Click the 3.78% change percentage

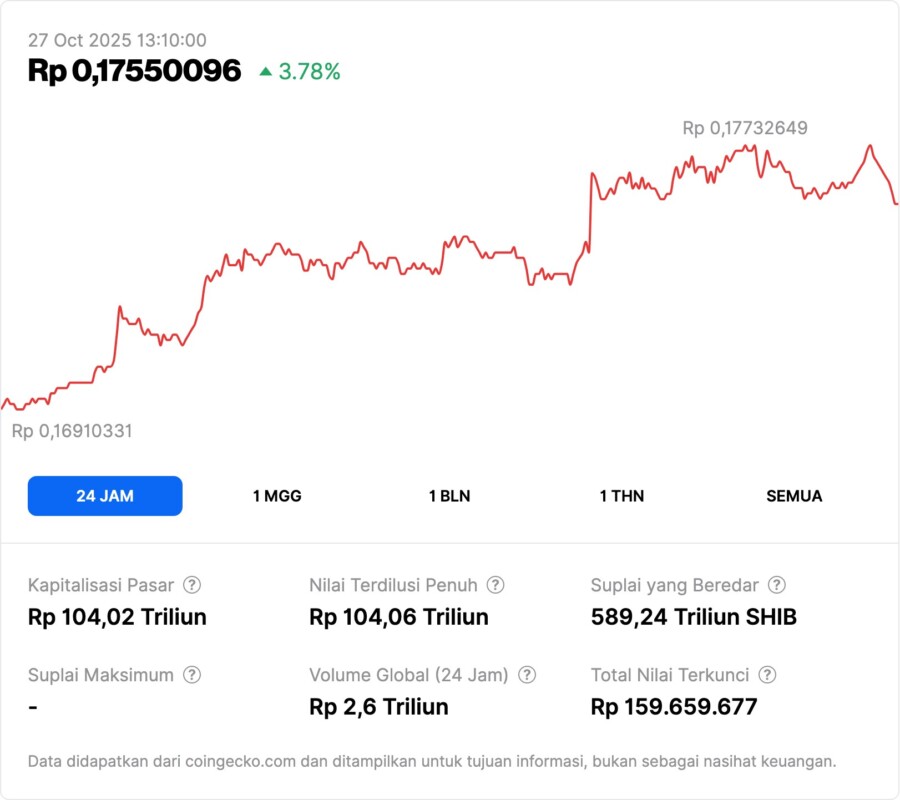(x=309, y=71)
